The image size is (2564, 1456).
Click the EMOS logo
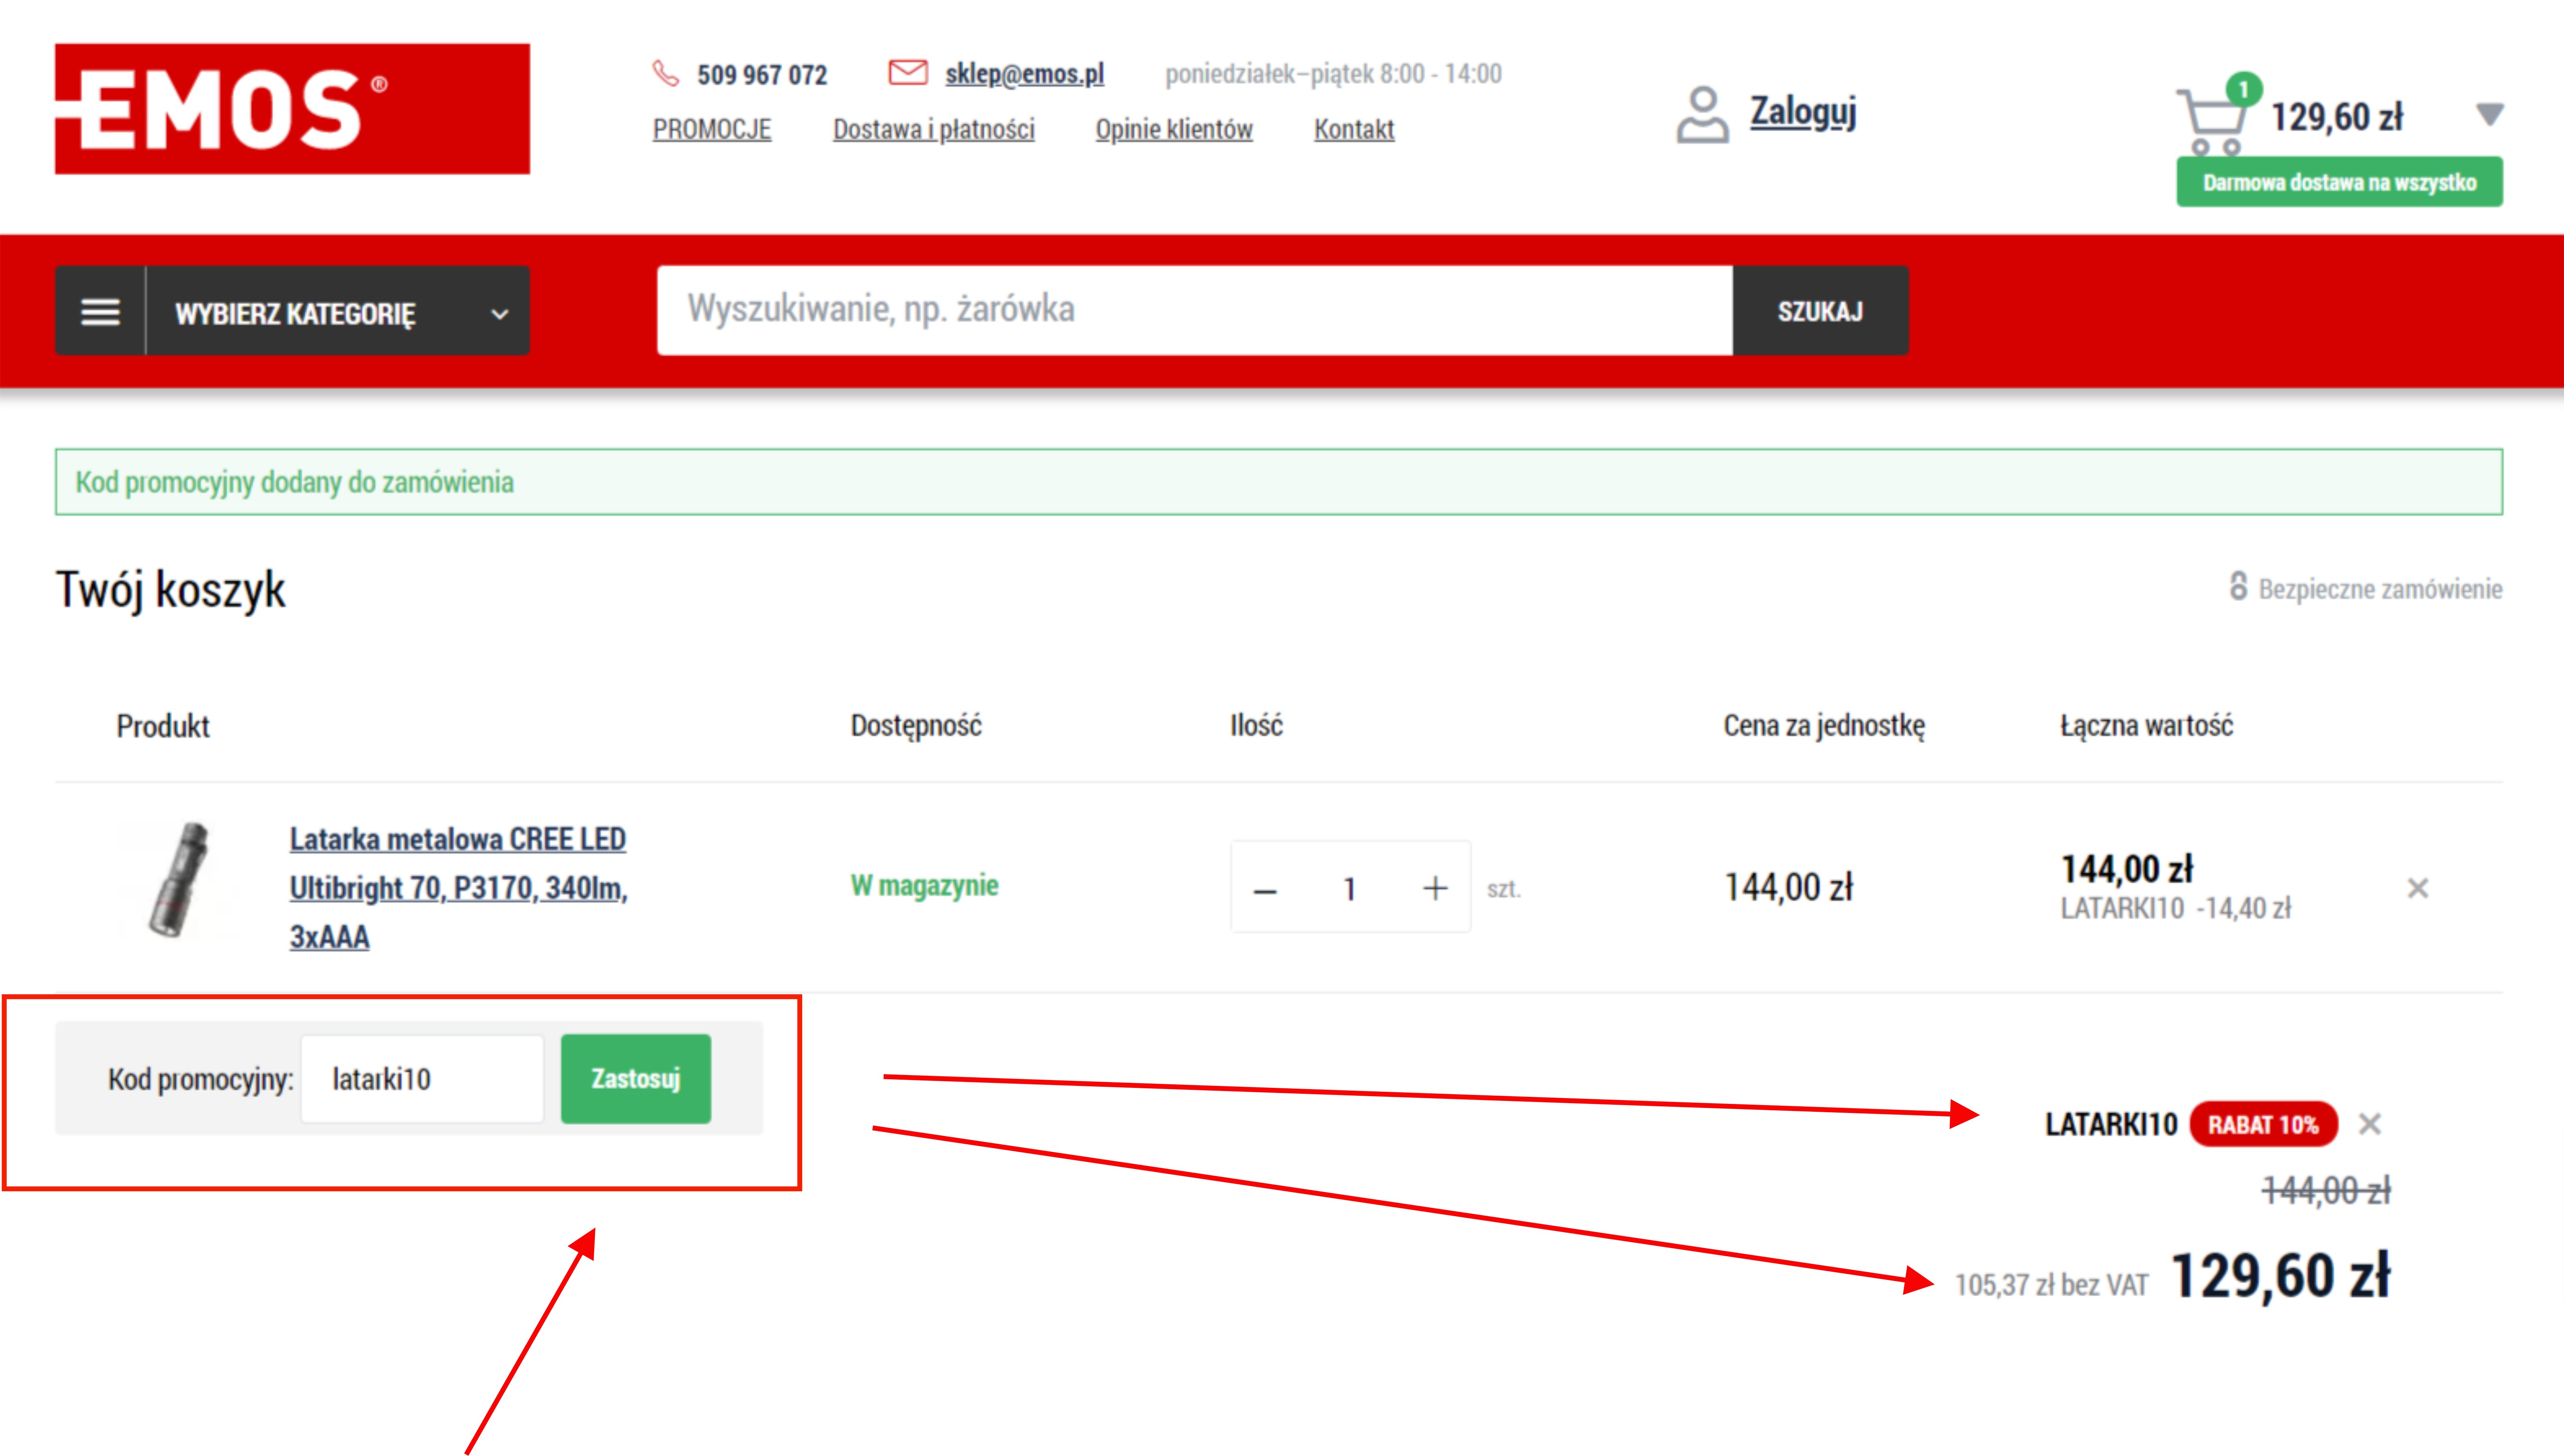click(292, 109)
